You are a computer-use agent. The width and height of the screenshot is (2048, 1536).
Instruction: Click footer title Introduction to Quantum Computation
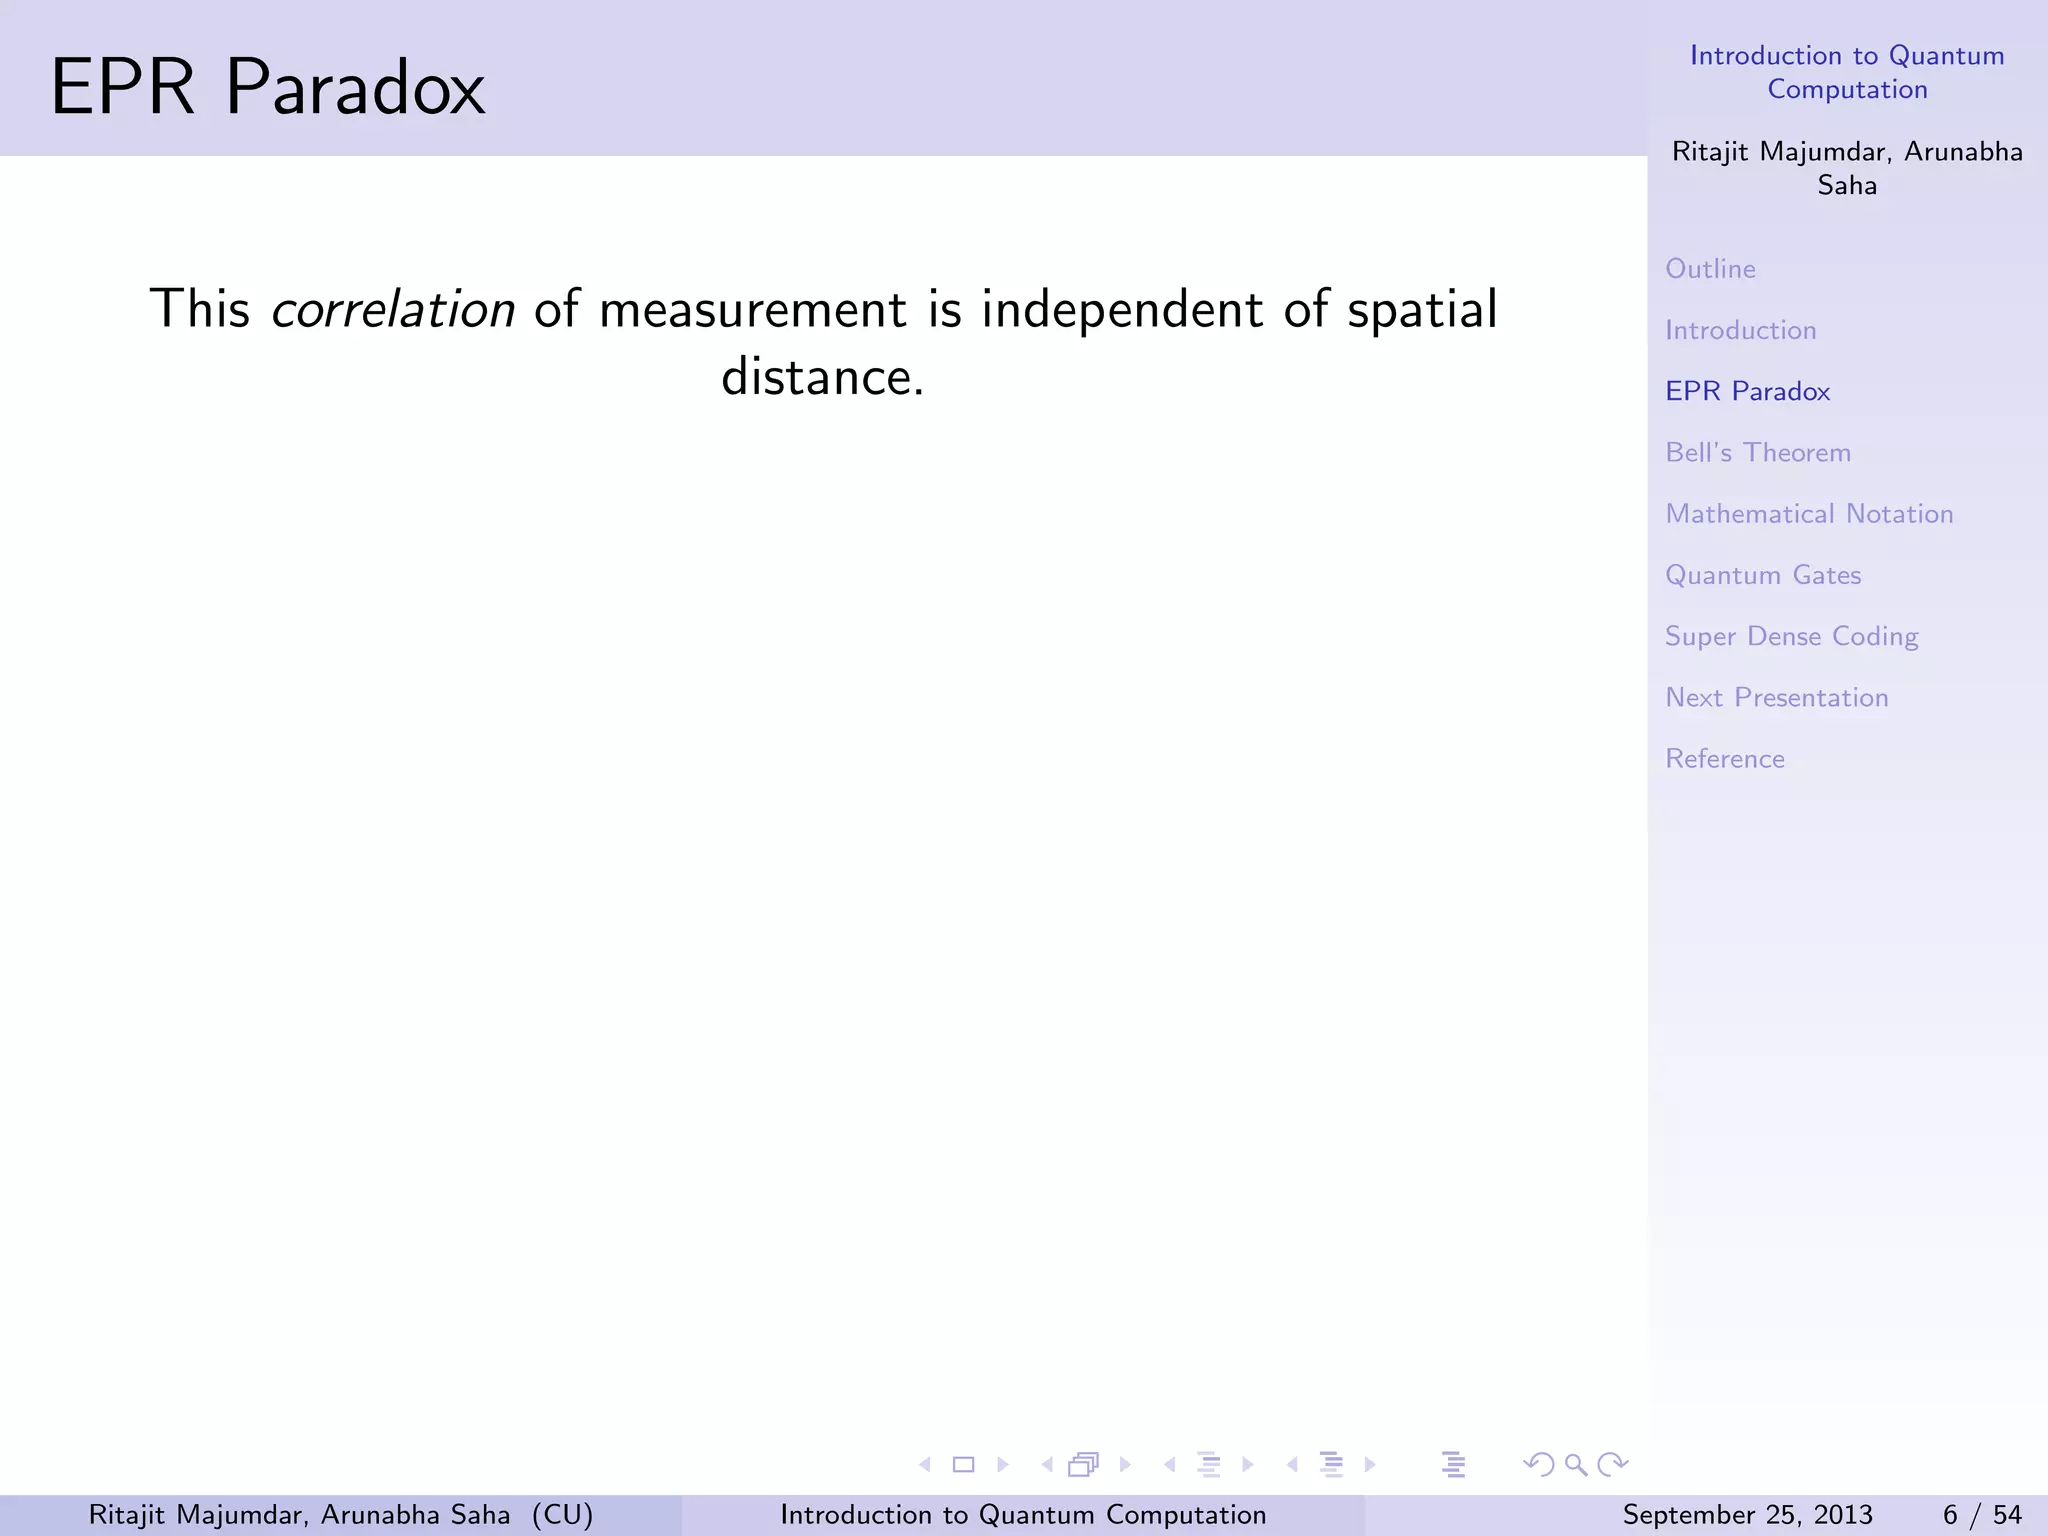pos(1023,1515)
